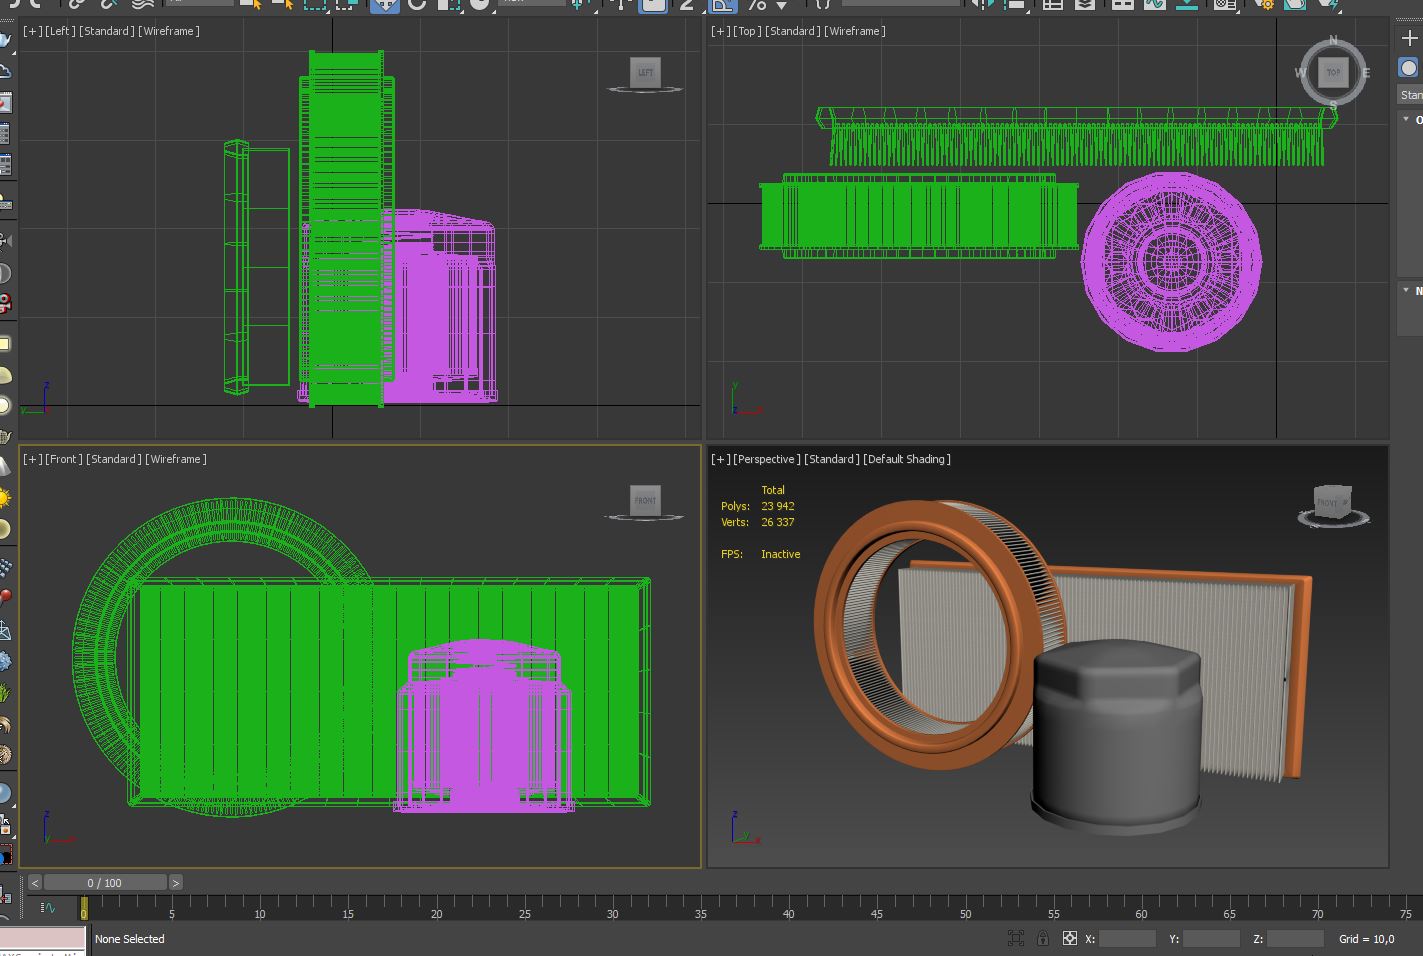This screenshot has height=956, width=1423.
Task: Click frame 50 on the timeline
Action: [965, 908]
